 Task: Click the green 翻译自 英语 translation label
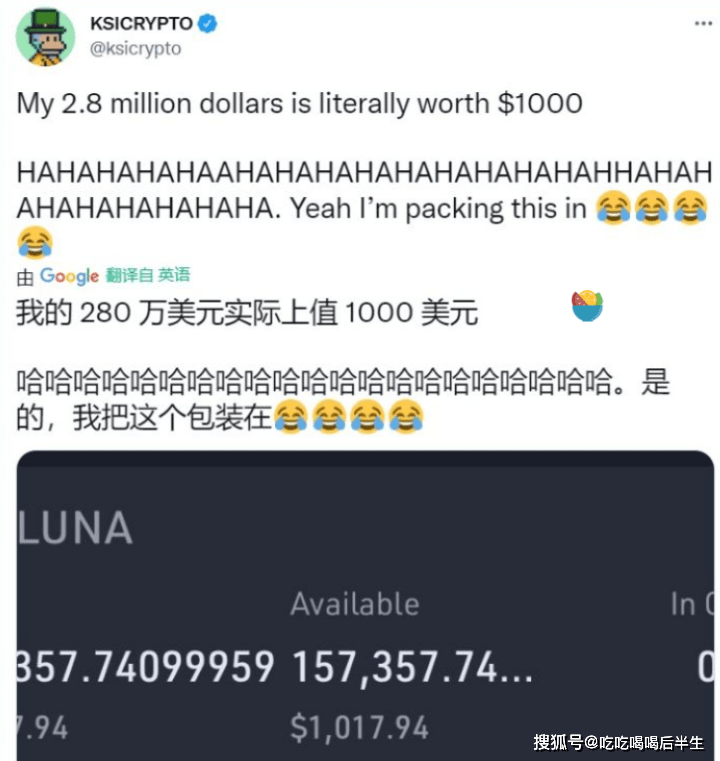(148, 275)
